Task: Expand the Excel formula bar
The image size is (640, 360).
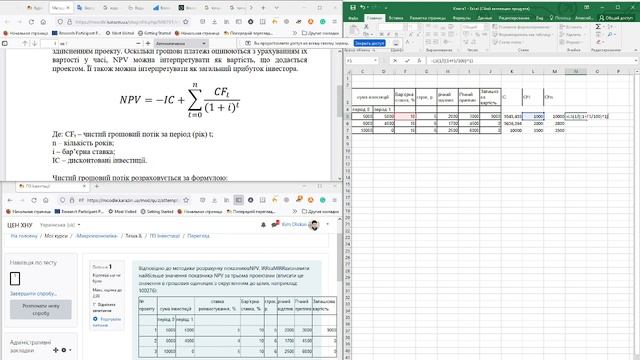Action: click(637, 60)
